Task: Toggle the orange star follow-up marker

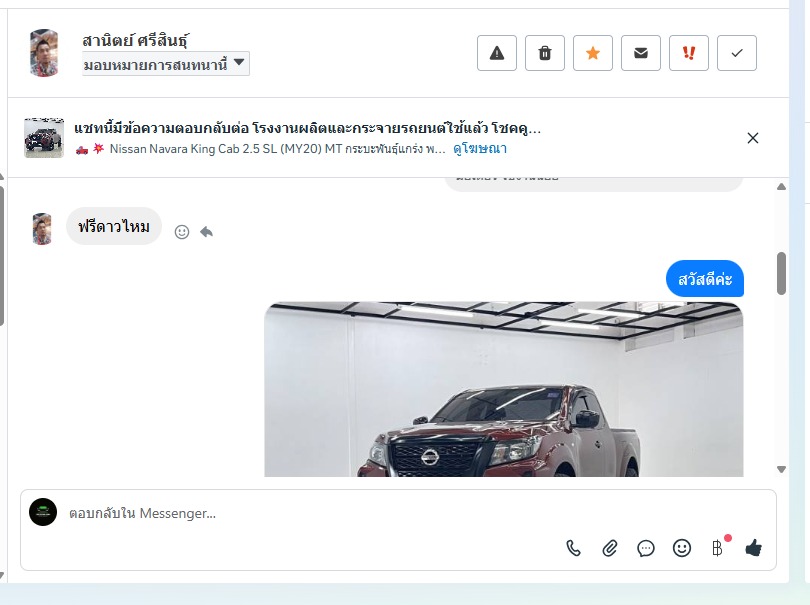Action: pos(593,53)
